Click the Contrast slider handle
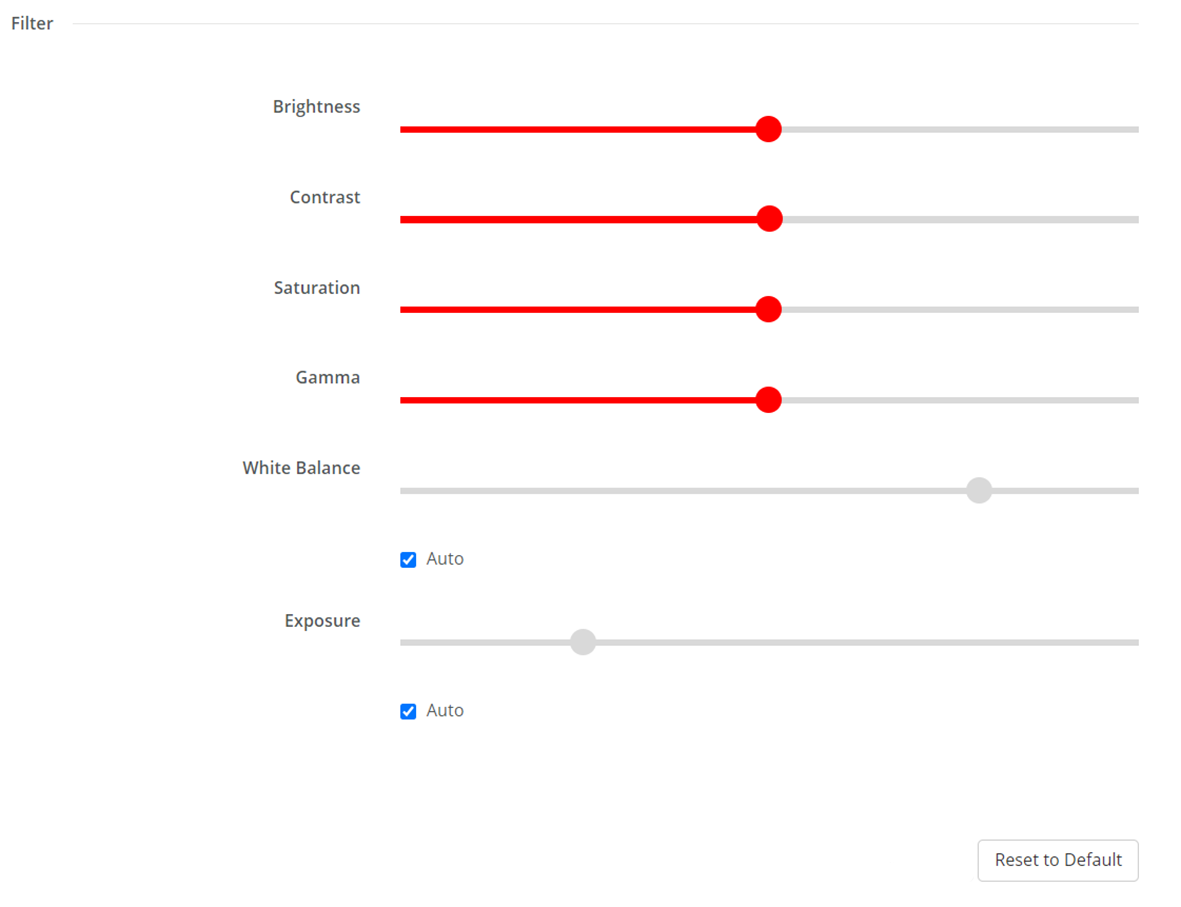This screenshot has width=1181, height=907. click(769, 219)
